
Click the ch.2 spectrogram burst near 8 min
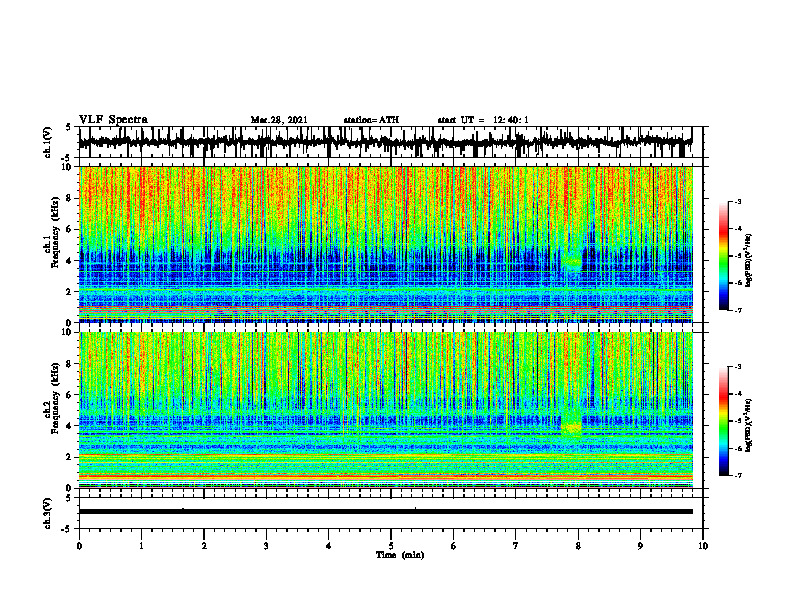572,427
